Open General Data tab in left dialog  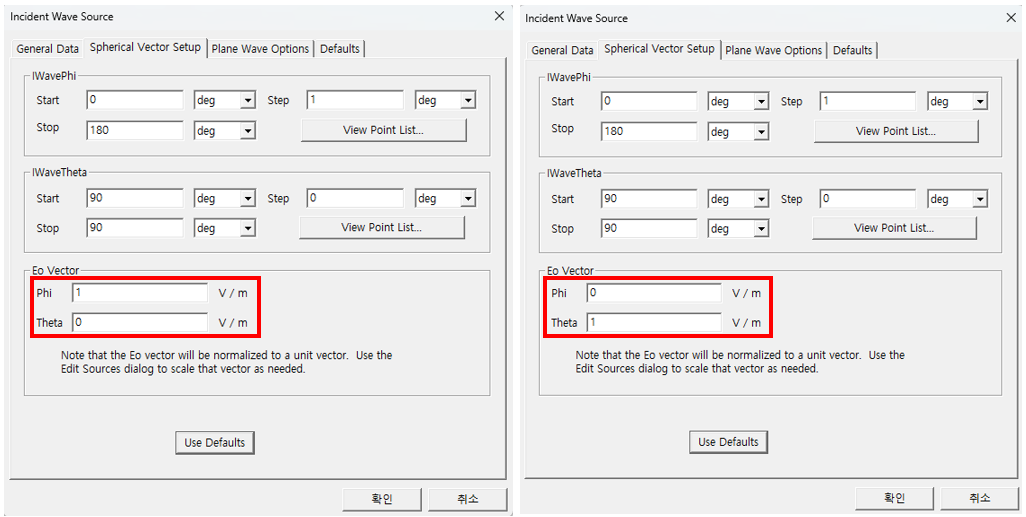[x=48, y=48]
